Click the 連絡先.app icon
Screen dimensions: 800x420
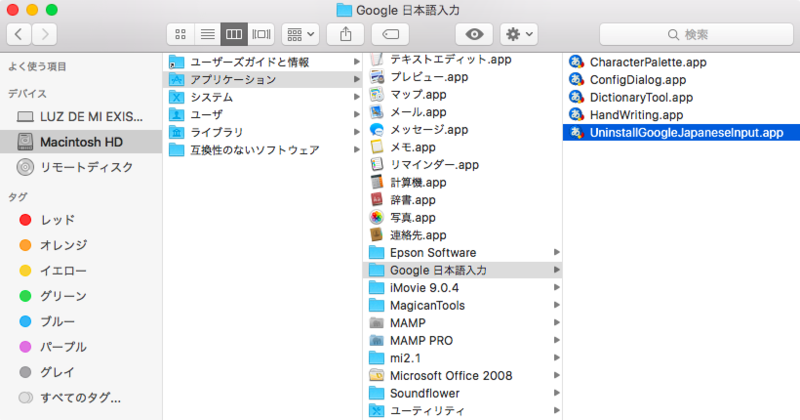point(377,235)
